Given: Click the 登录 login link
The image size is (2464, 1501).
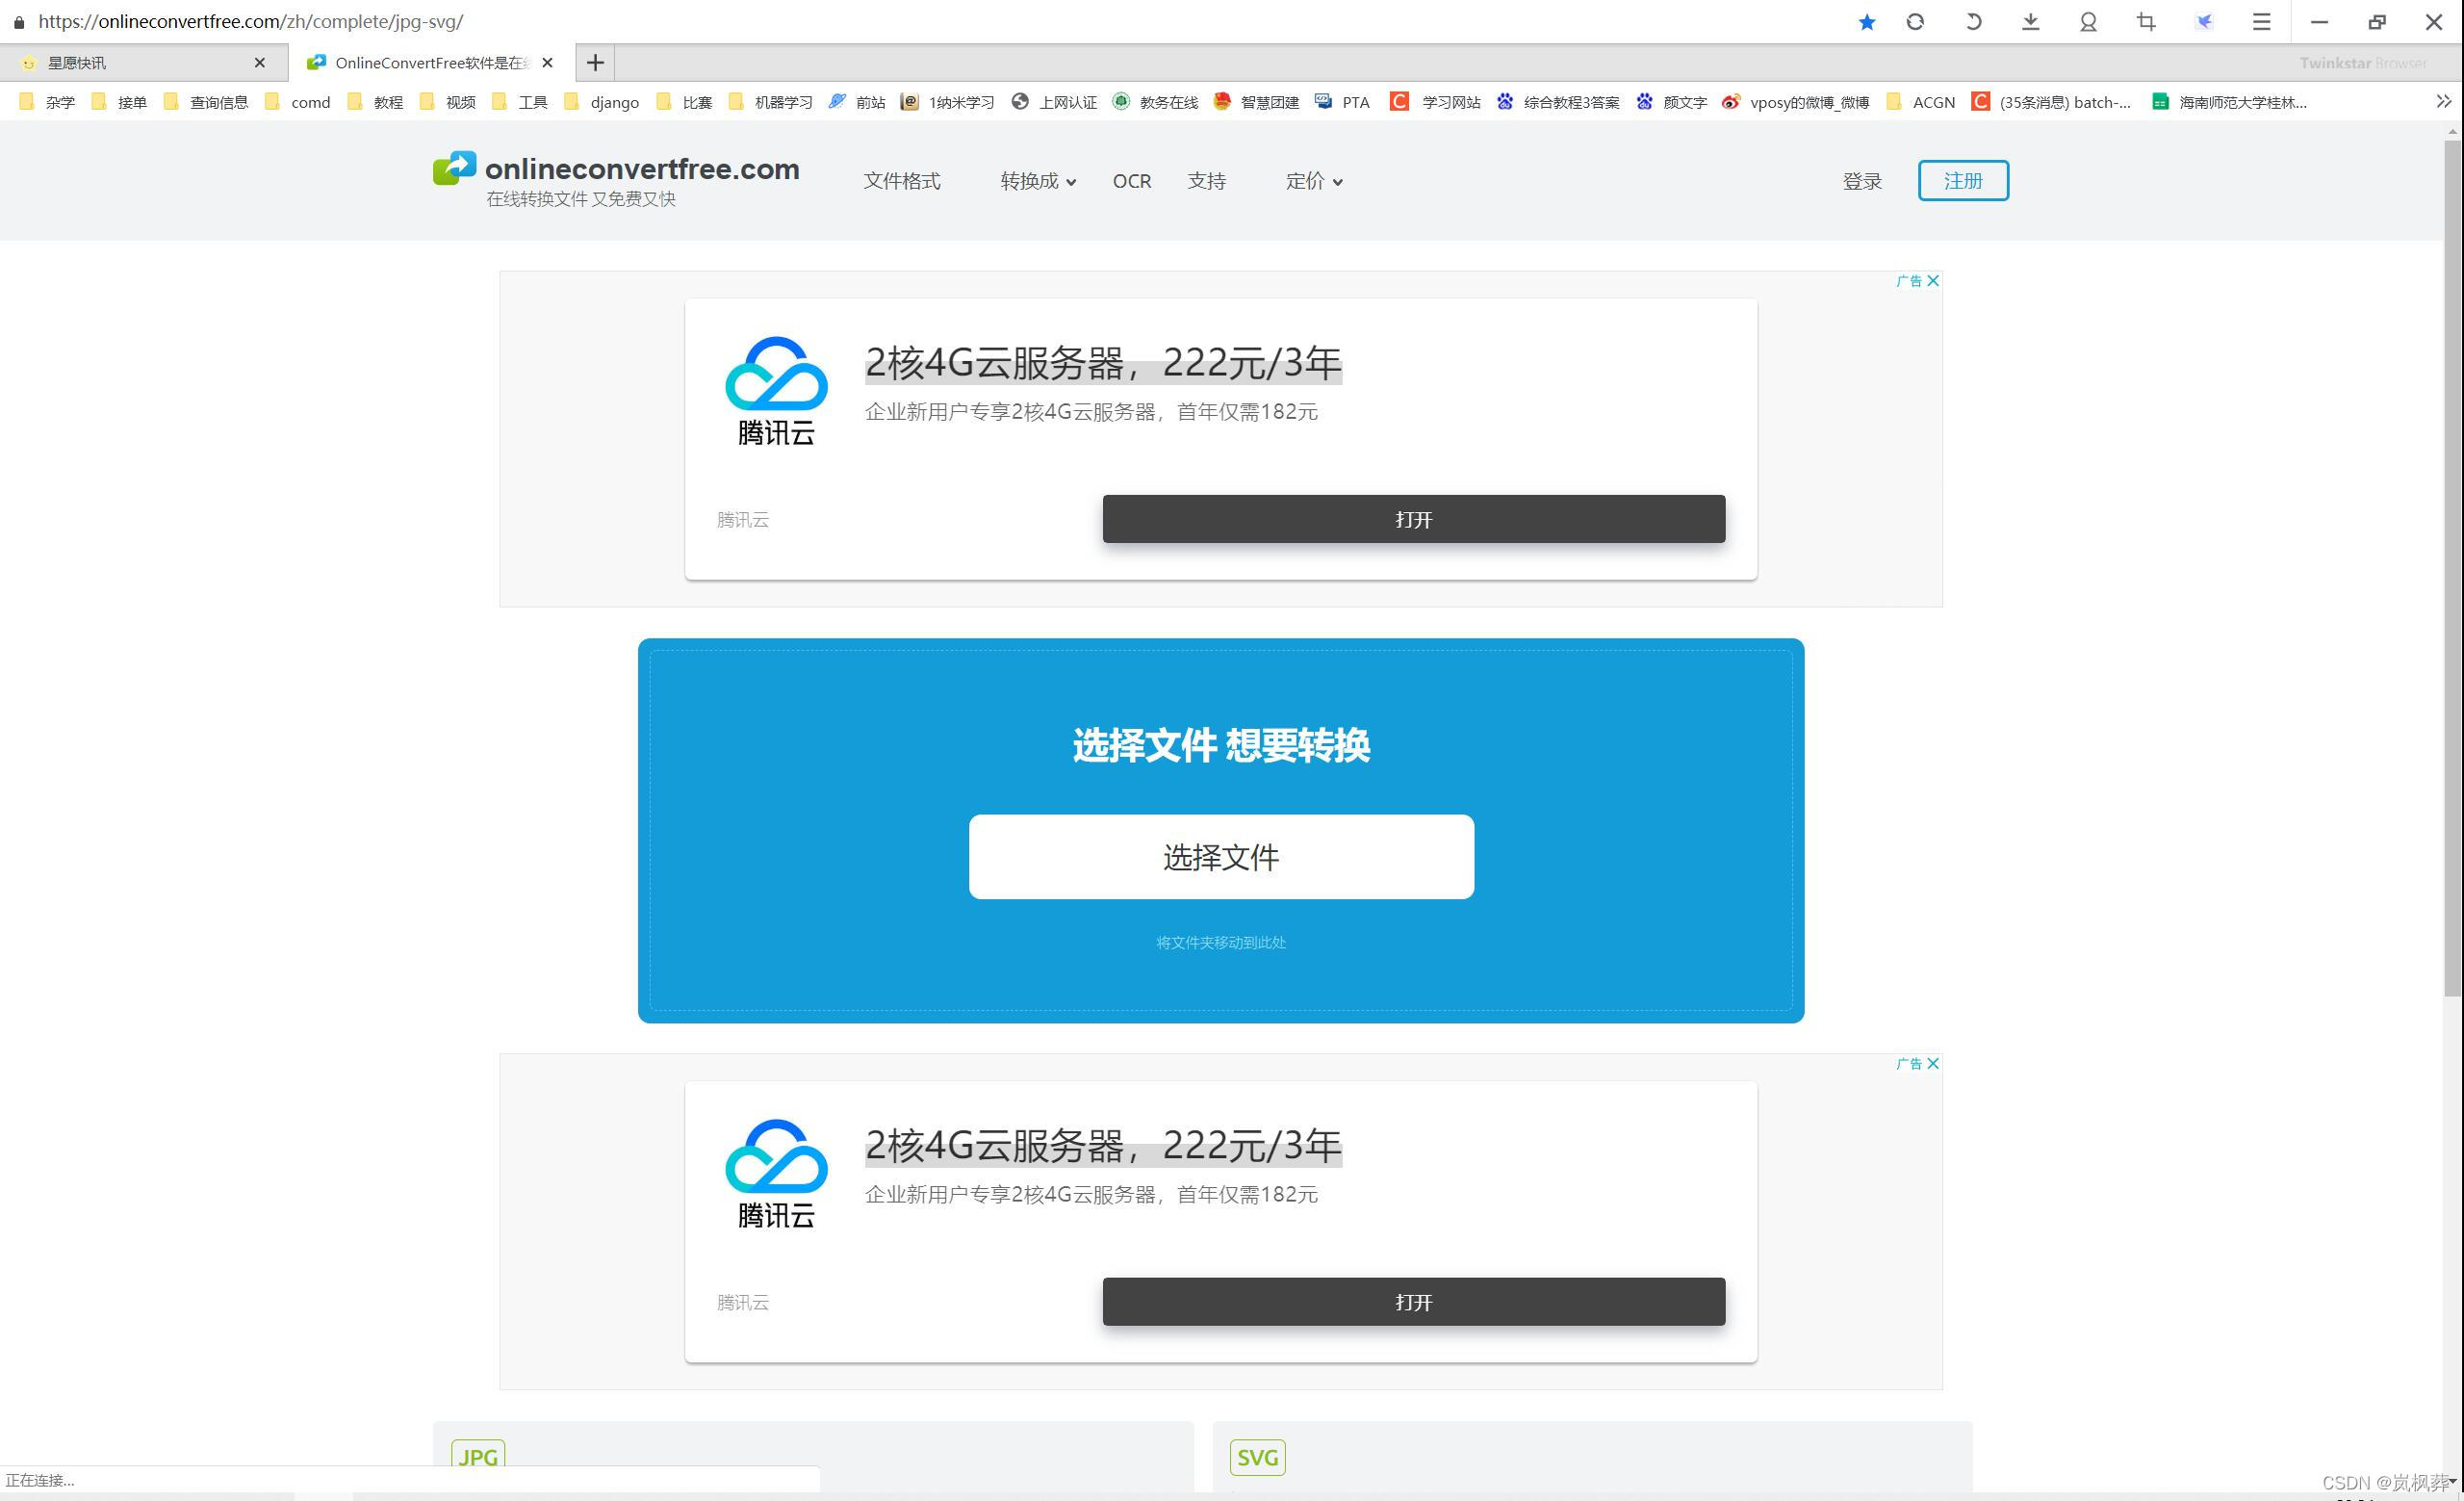Looking at the screenshot, I should [1861, 181].
